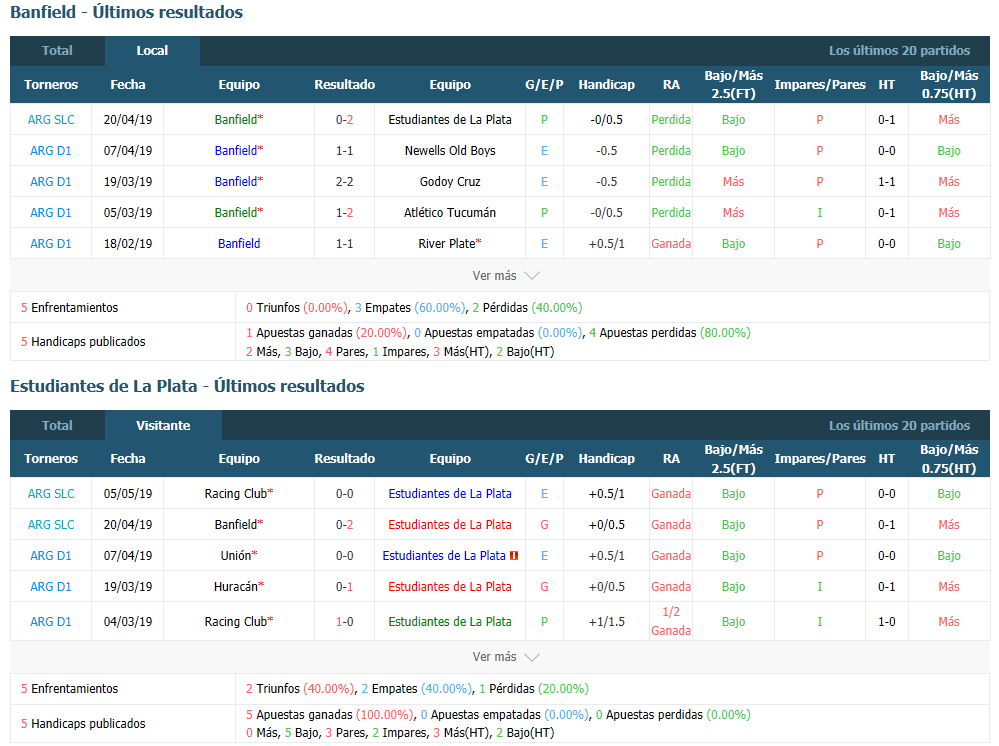
Task: Click handicap +1/1.5 in Estudiantes table
Action: click(x=607, y=622)
